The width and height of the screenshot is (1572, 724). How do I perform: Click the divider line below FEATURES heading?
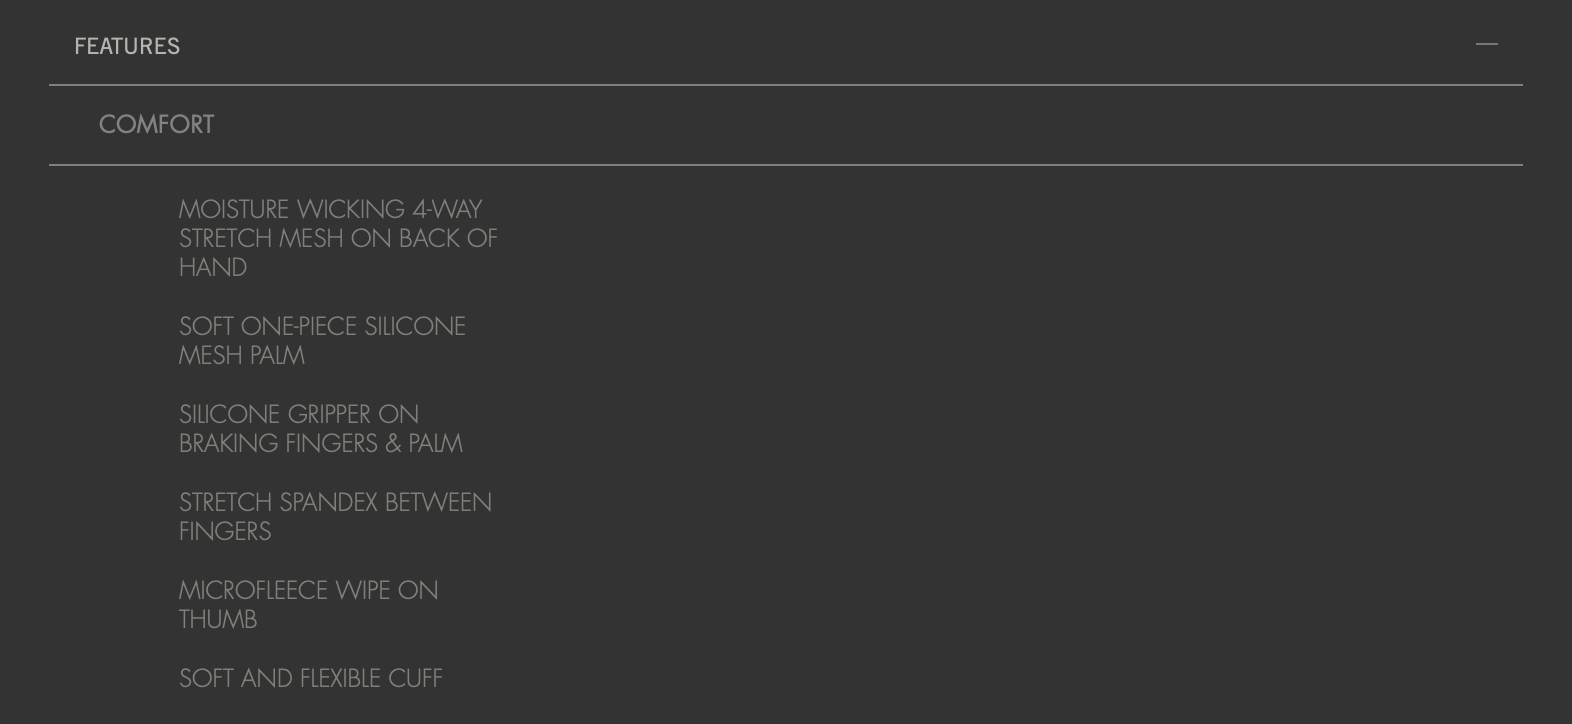click(x=786, y=85)
